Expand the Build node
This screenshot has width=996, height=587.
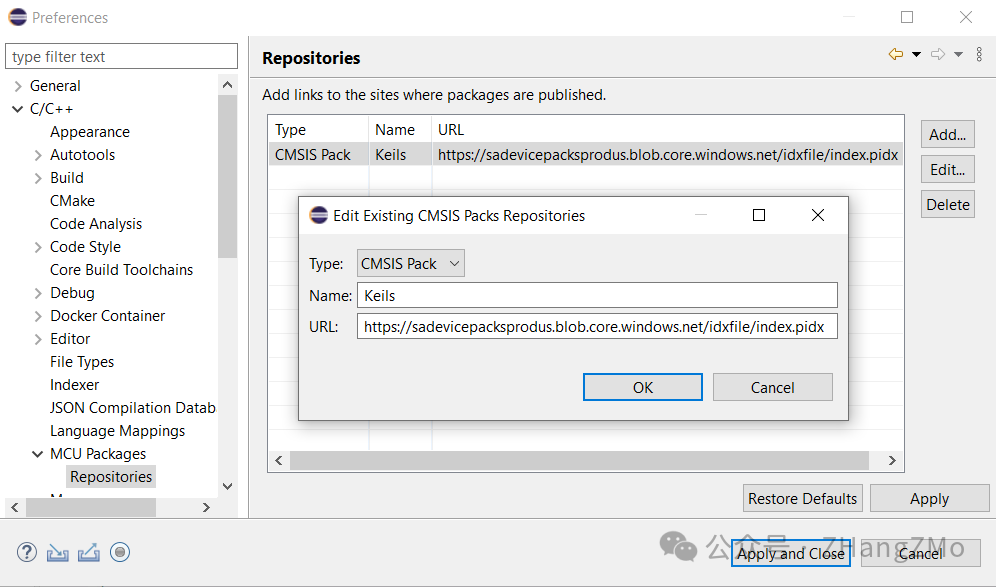38,178
